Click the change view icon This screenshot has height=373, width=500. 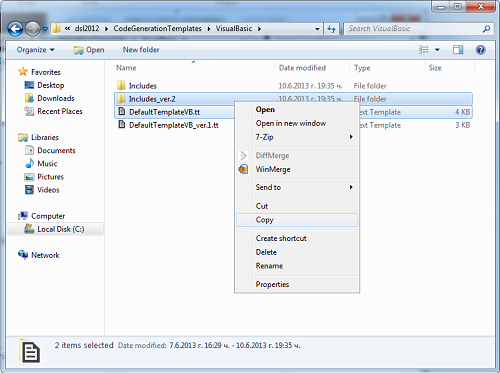coord(424,50)
